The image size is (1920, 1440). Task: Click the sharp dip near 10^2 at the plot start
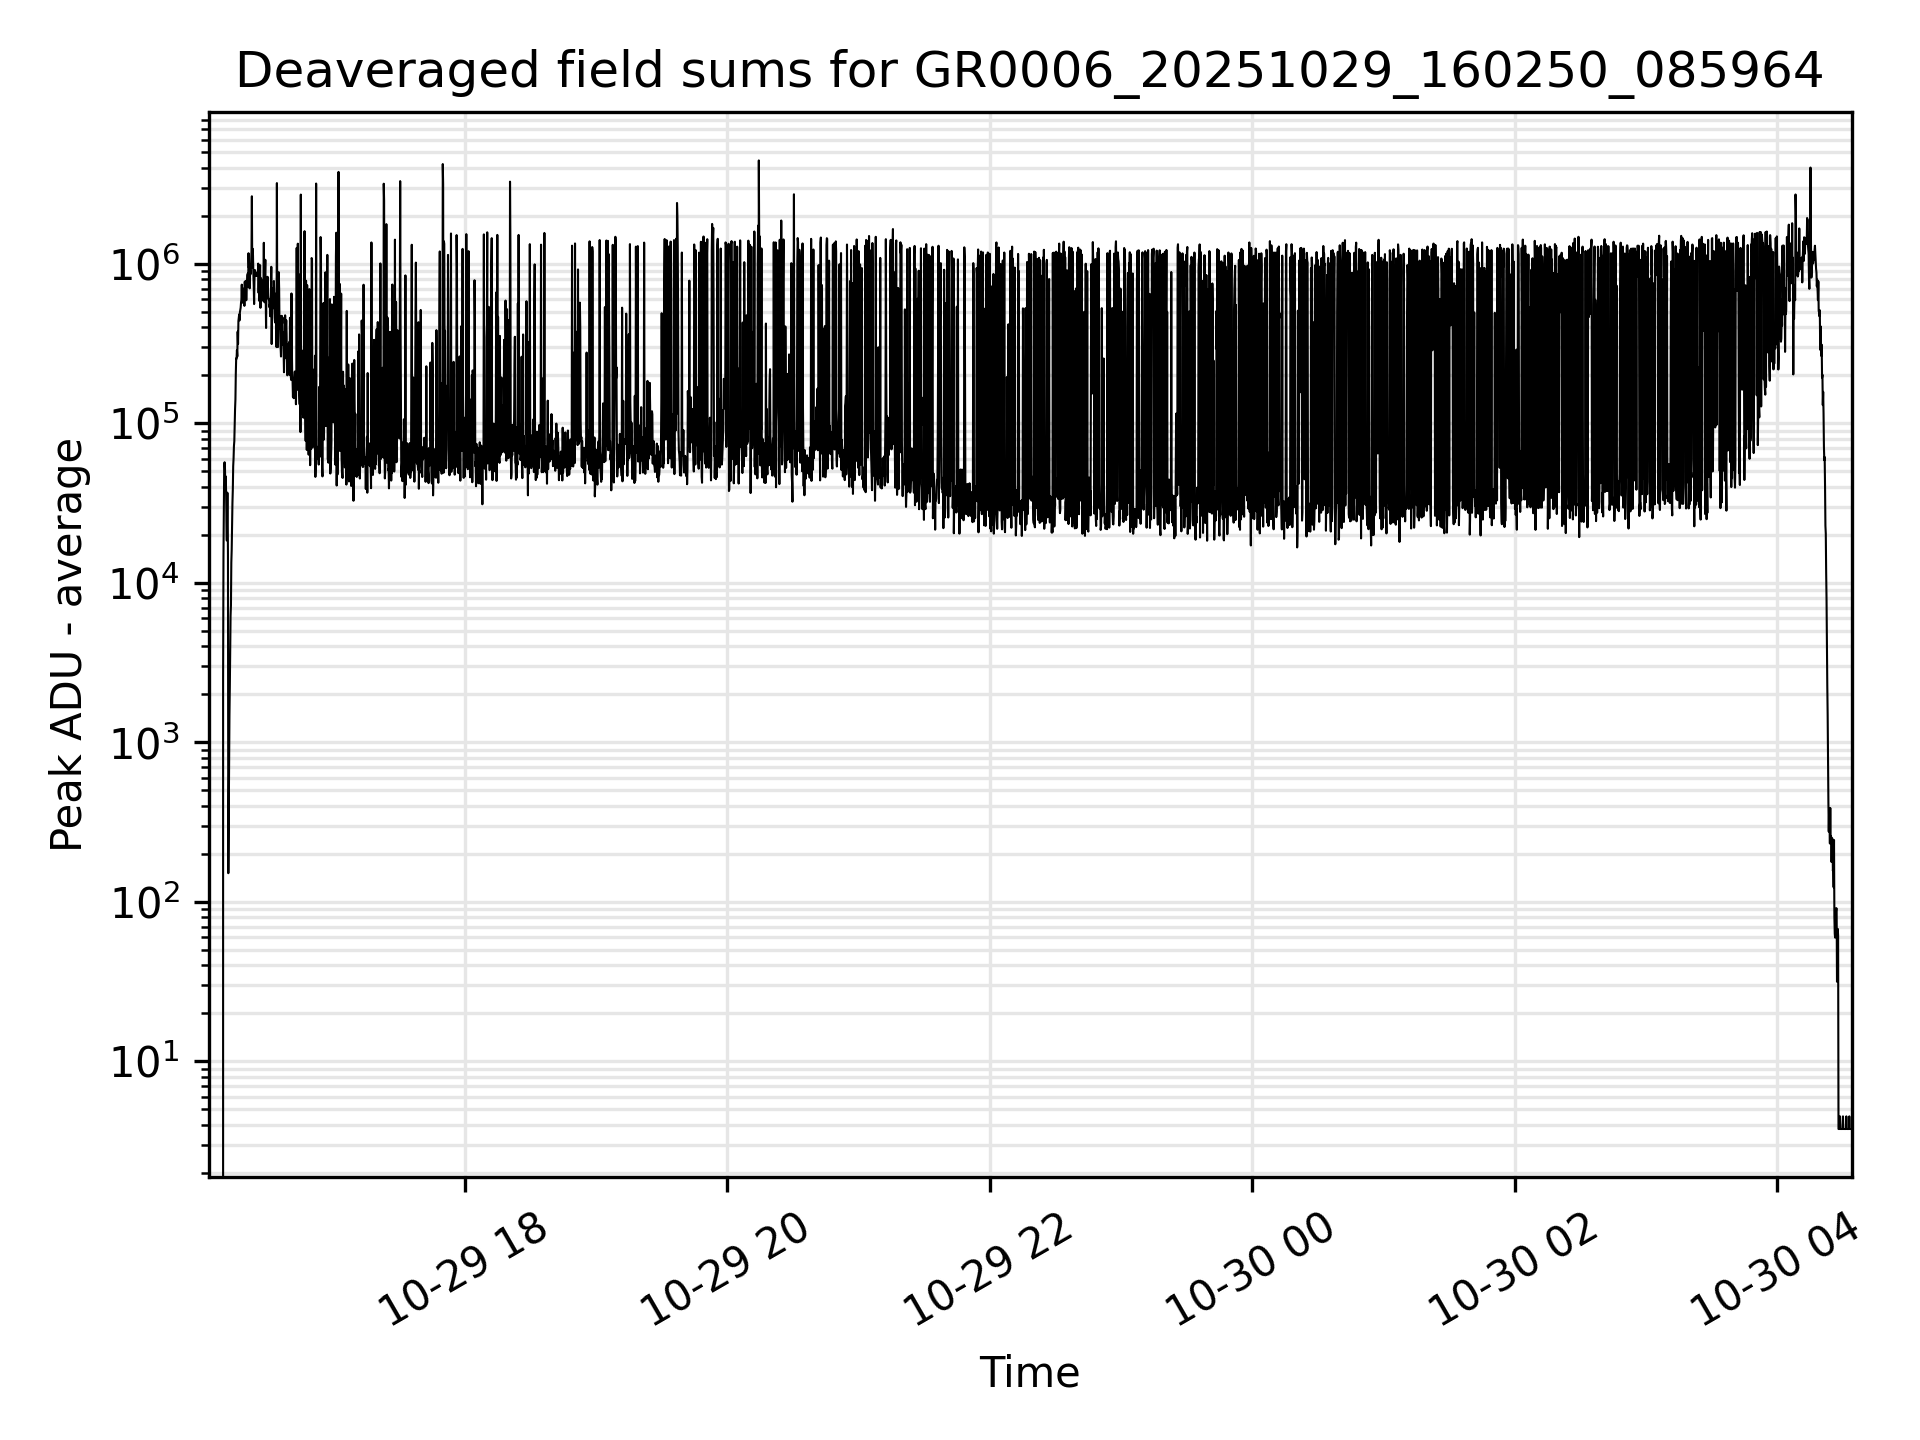tap(228, 868)
